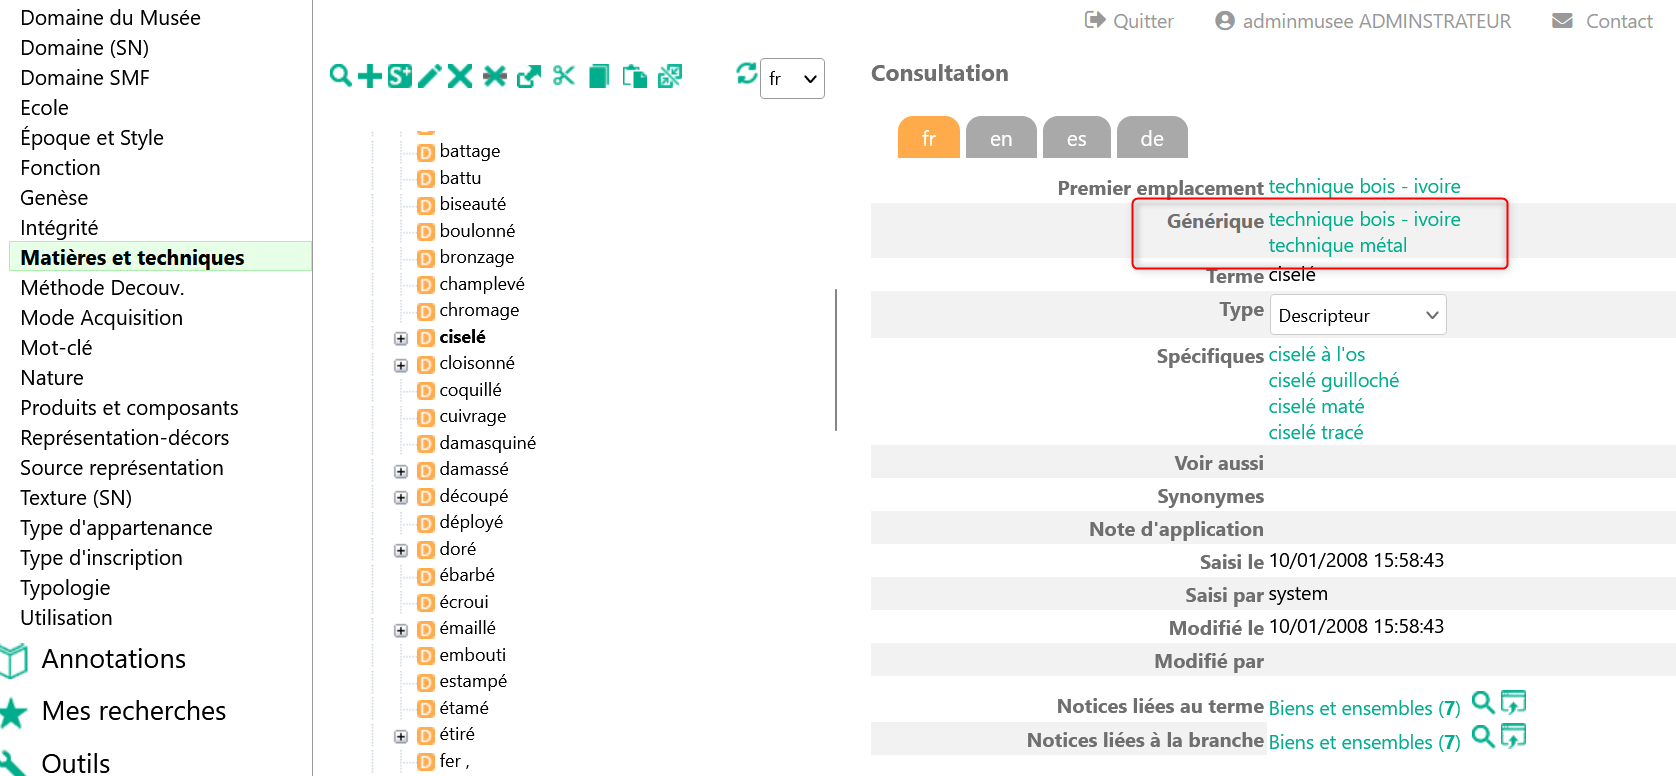
Task: Click the pencil edit icon
Action: click(430, 76)
